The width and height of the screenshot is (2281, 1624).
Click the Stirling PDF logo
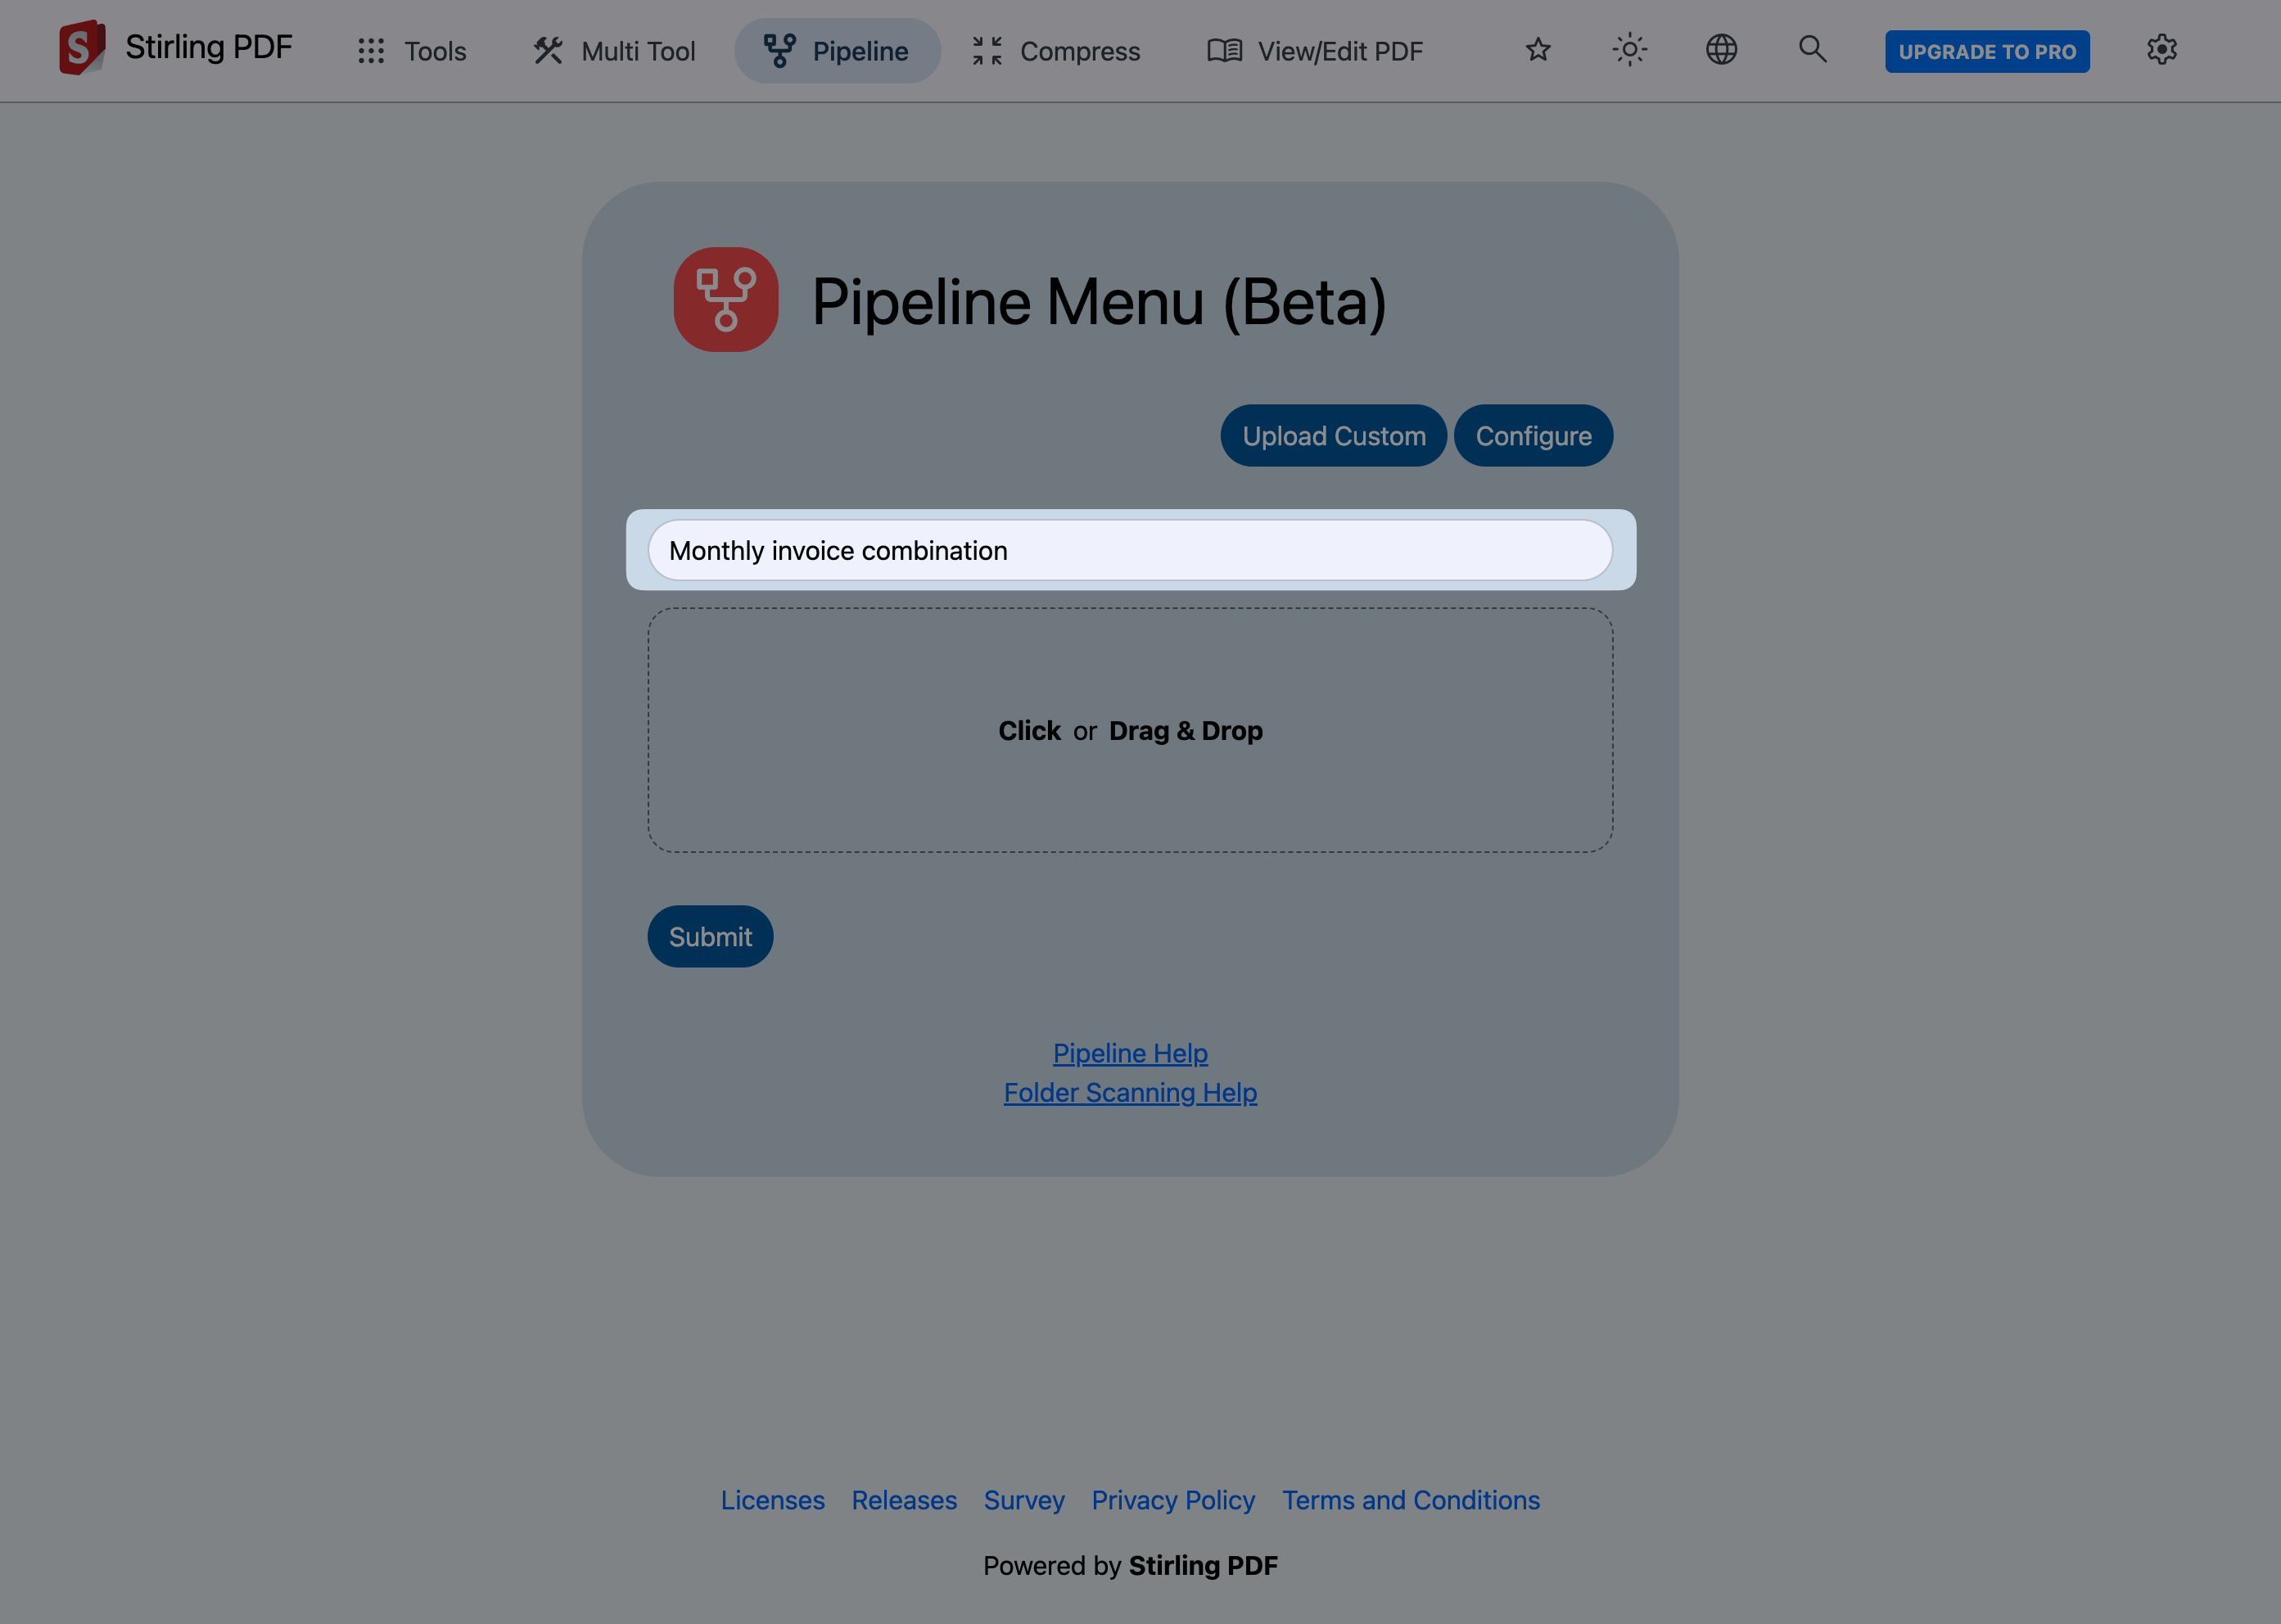[82, 49]
